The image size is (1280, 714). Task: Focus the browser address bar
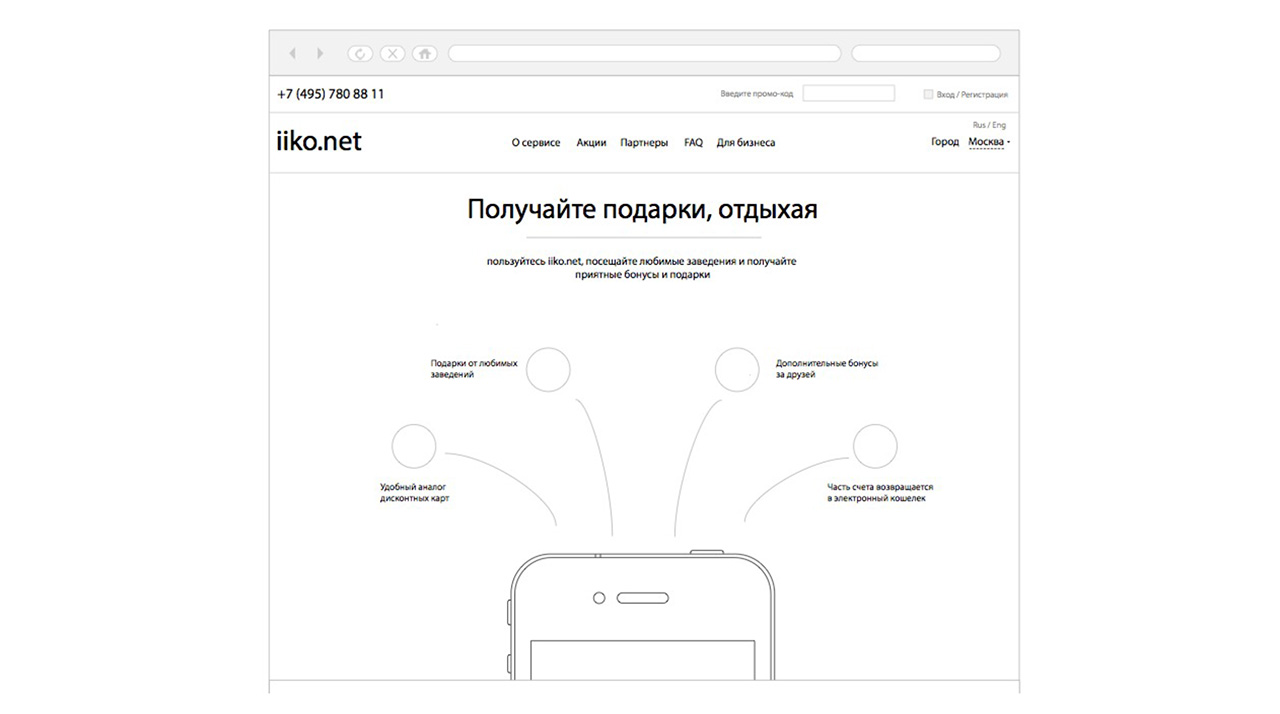coord(644,53)
